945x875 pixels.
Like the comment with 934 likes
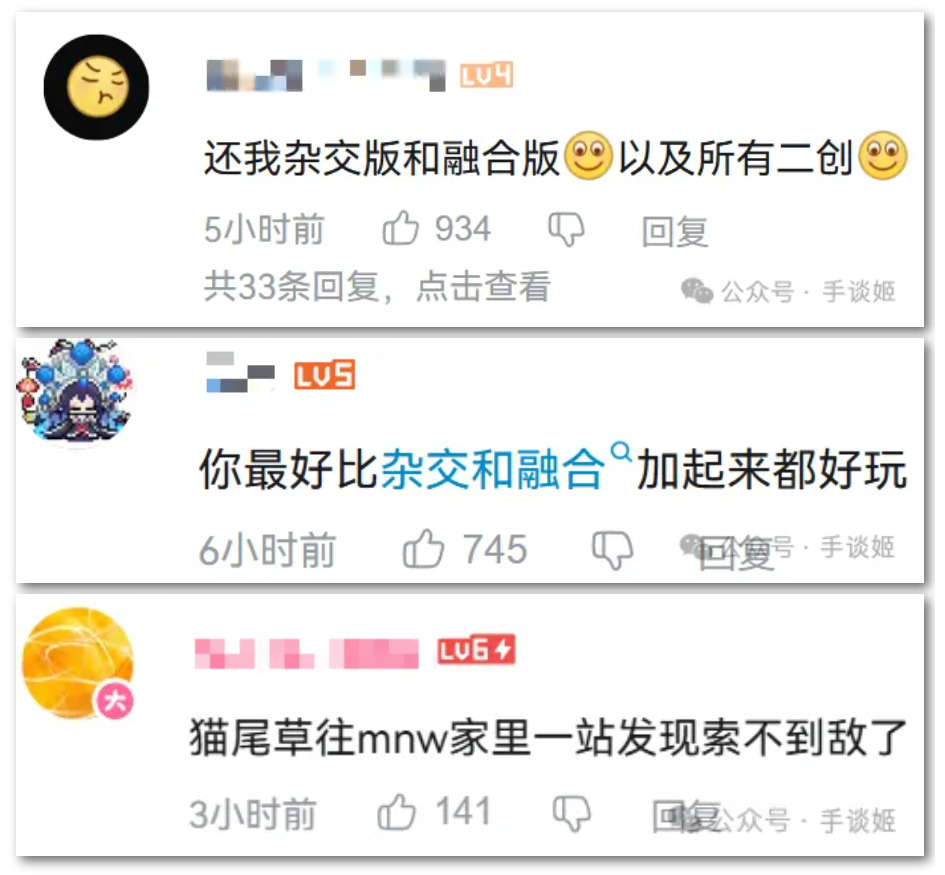click(400, 228)
